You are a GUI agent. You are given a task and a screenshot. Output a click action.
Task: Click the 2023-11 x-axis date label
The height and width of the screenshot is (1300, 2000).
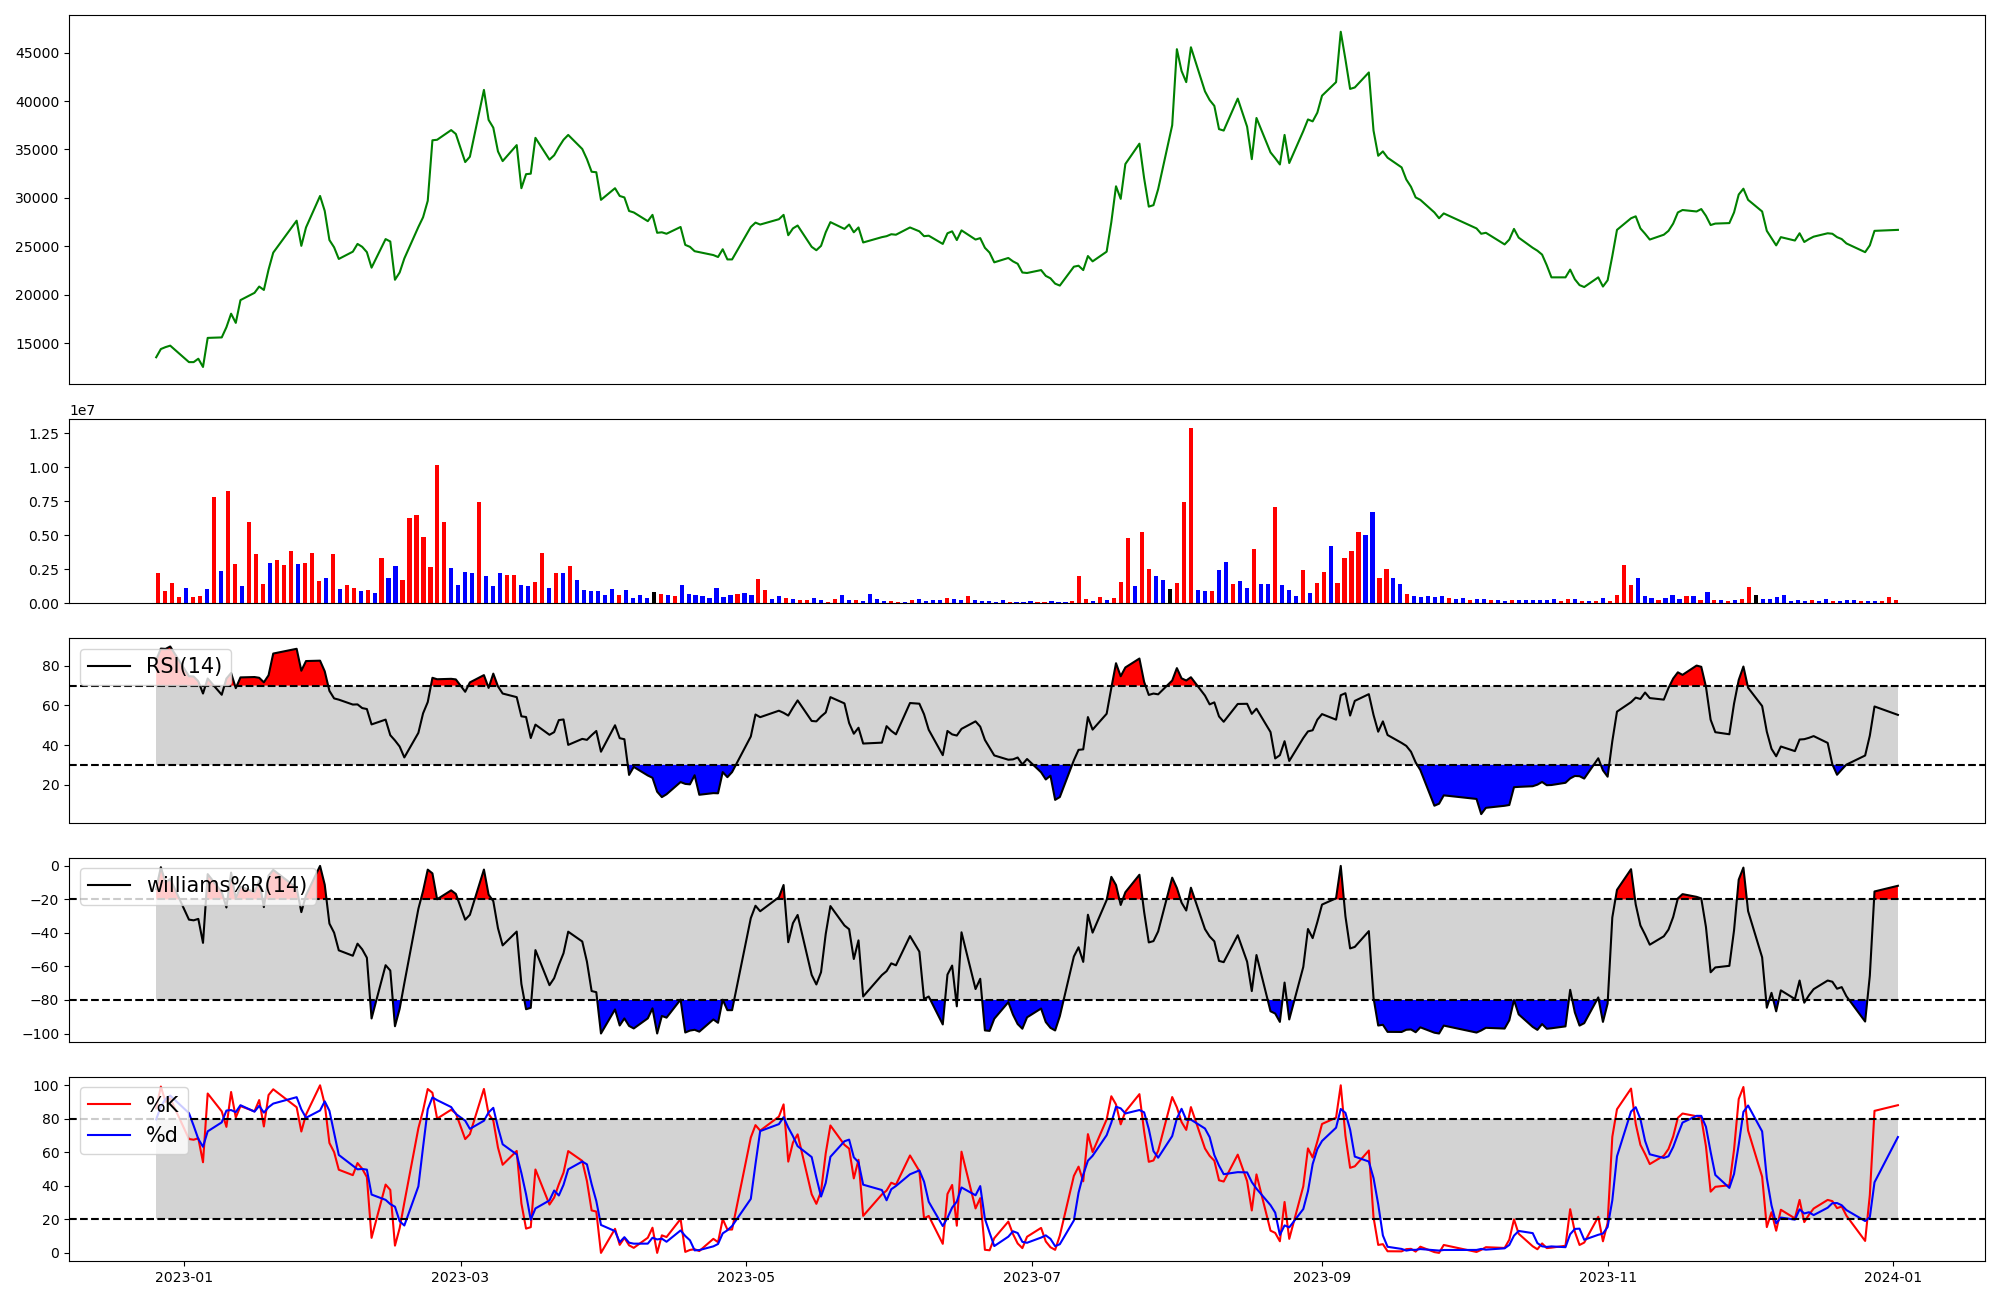(x=1607, y=1277)
